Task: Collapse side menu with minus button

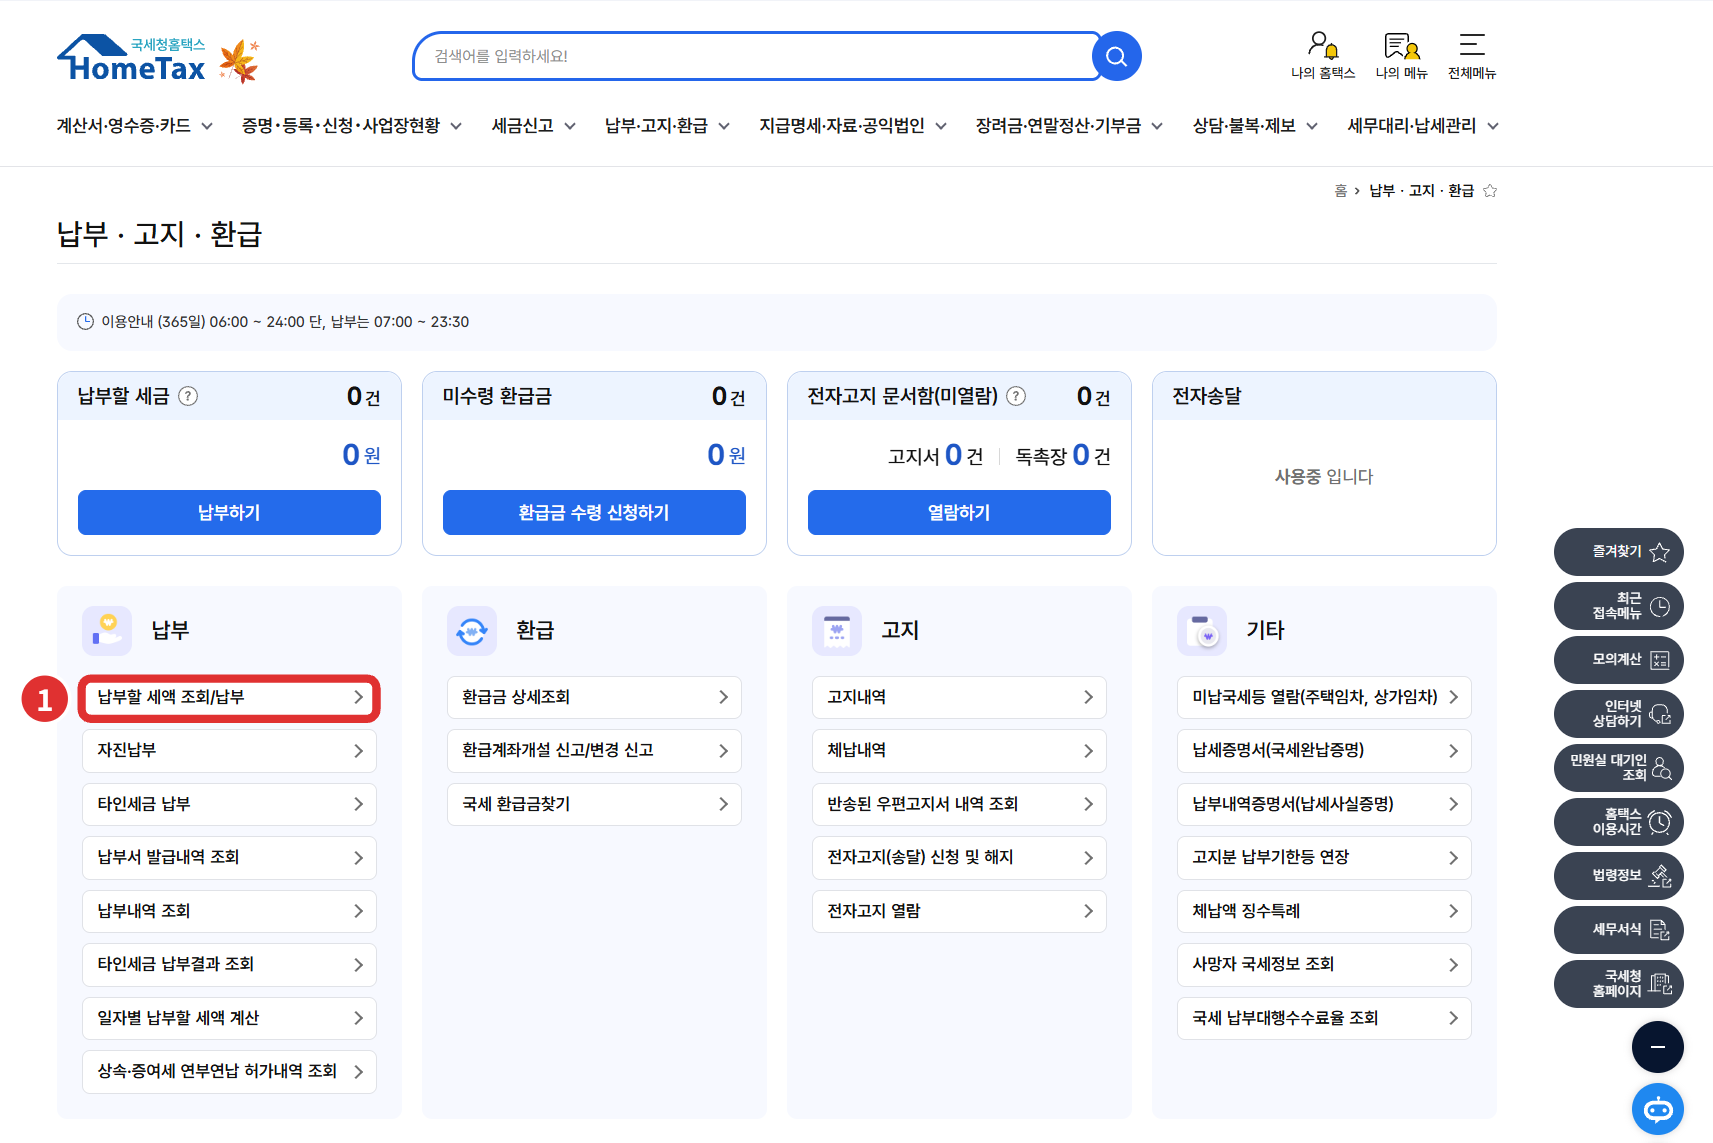Action: 1658,1047
